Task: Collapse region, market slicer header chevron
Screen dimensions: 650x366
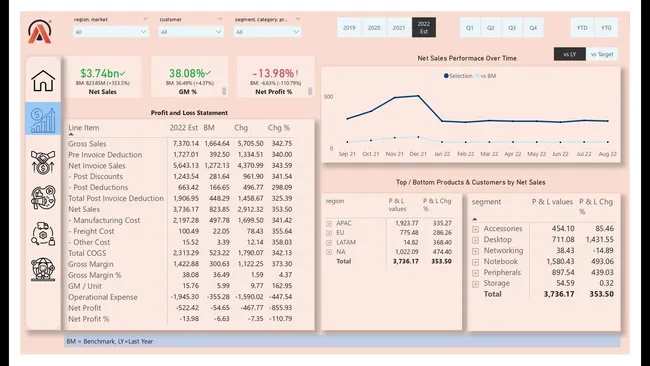Action: tap(145, 19)
